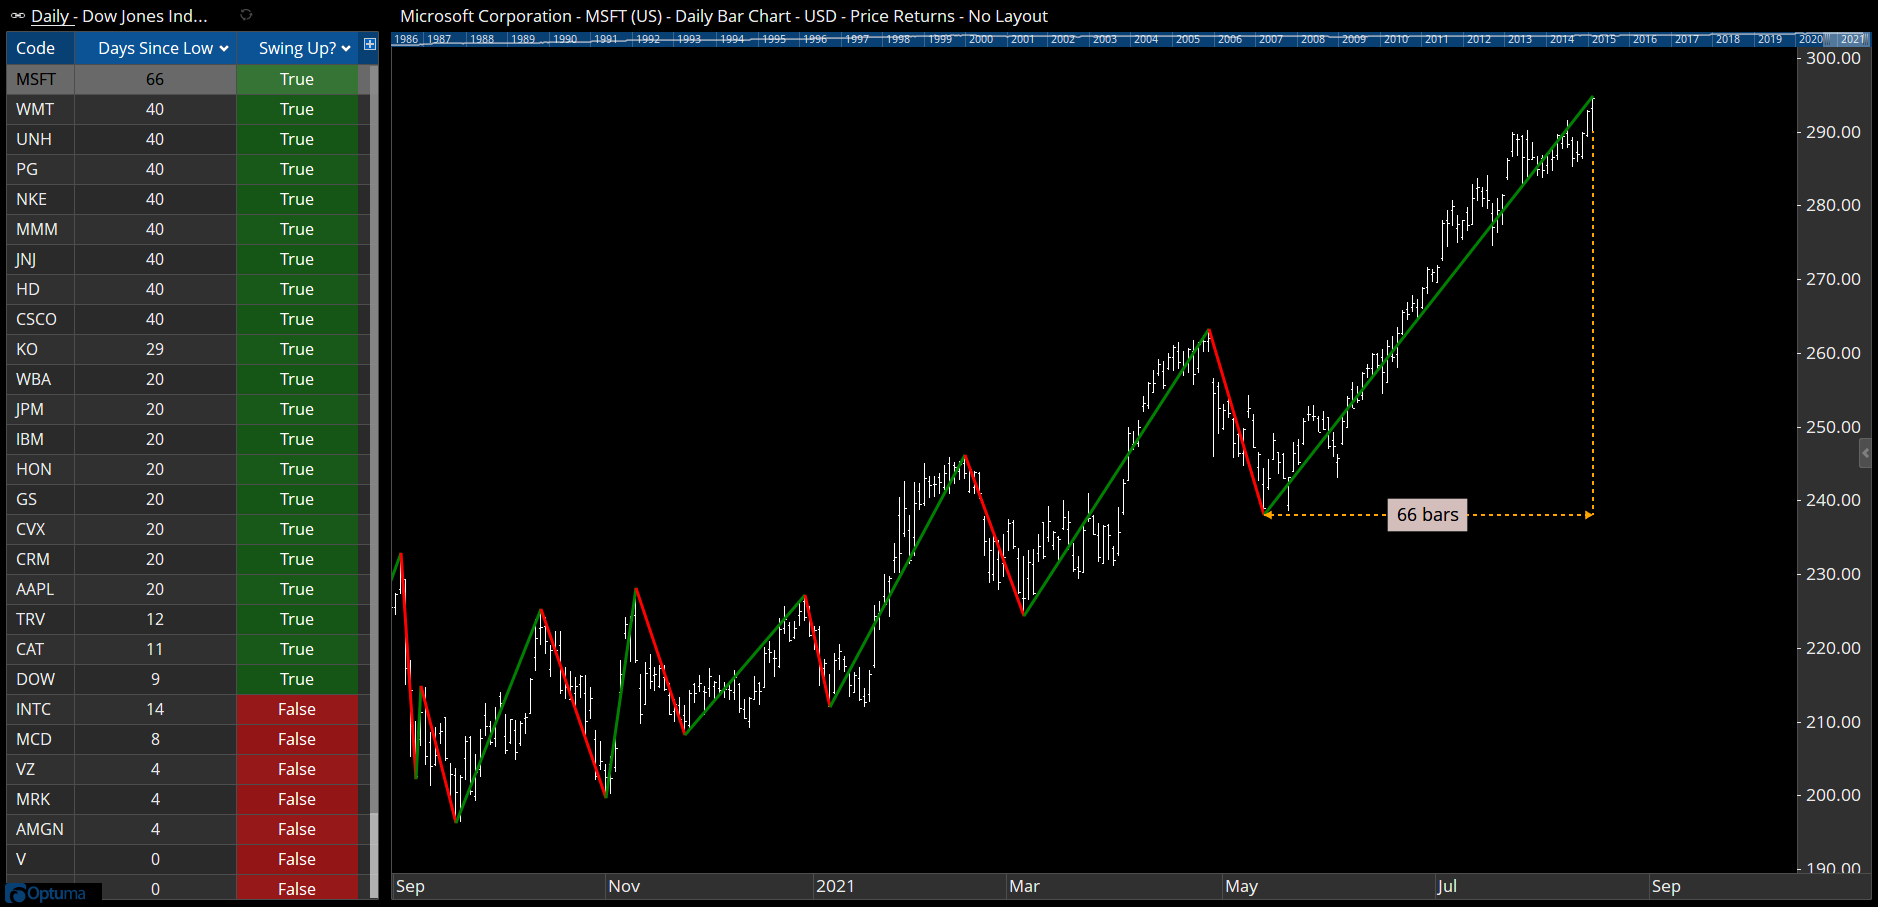Viewport: 1878px width, 907px height.
Task: Select the AMGN code cell
Action: coord(40,829)
